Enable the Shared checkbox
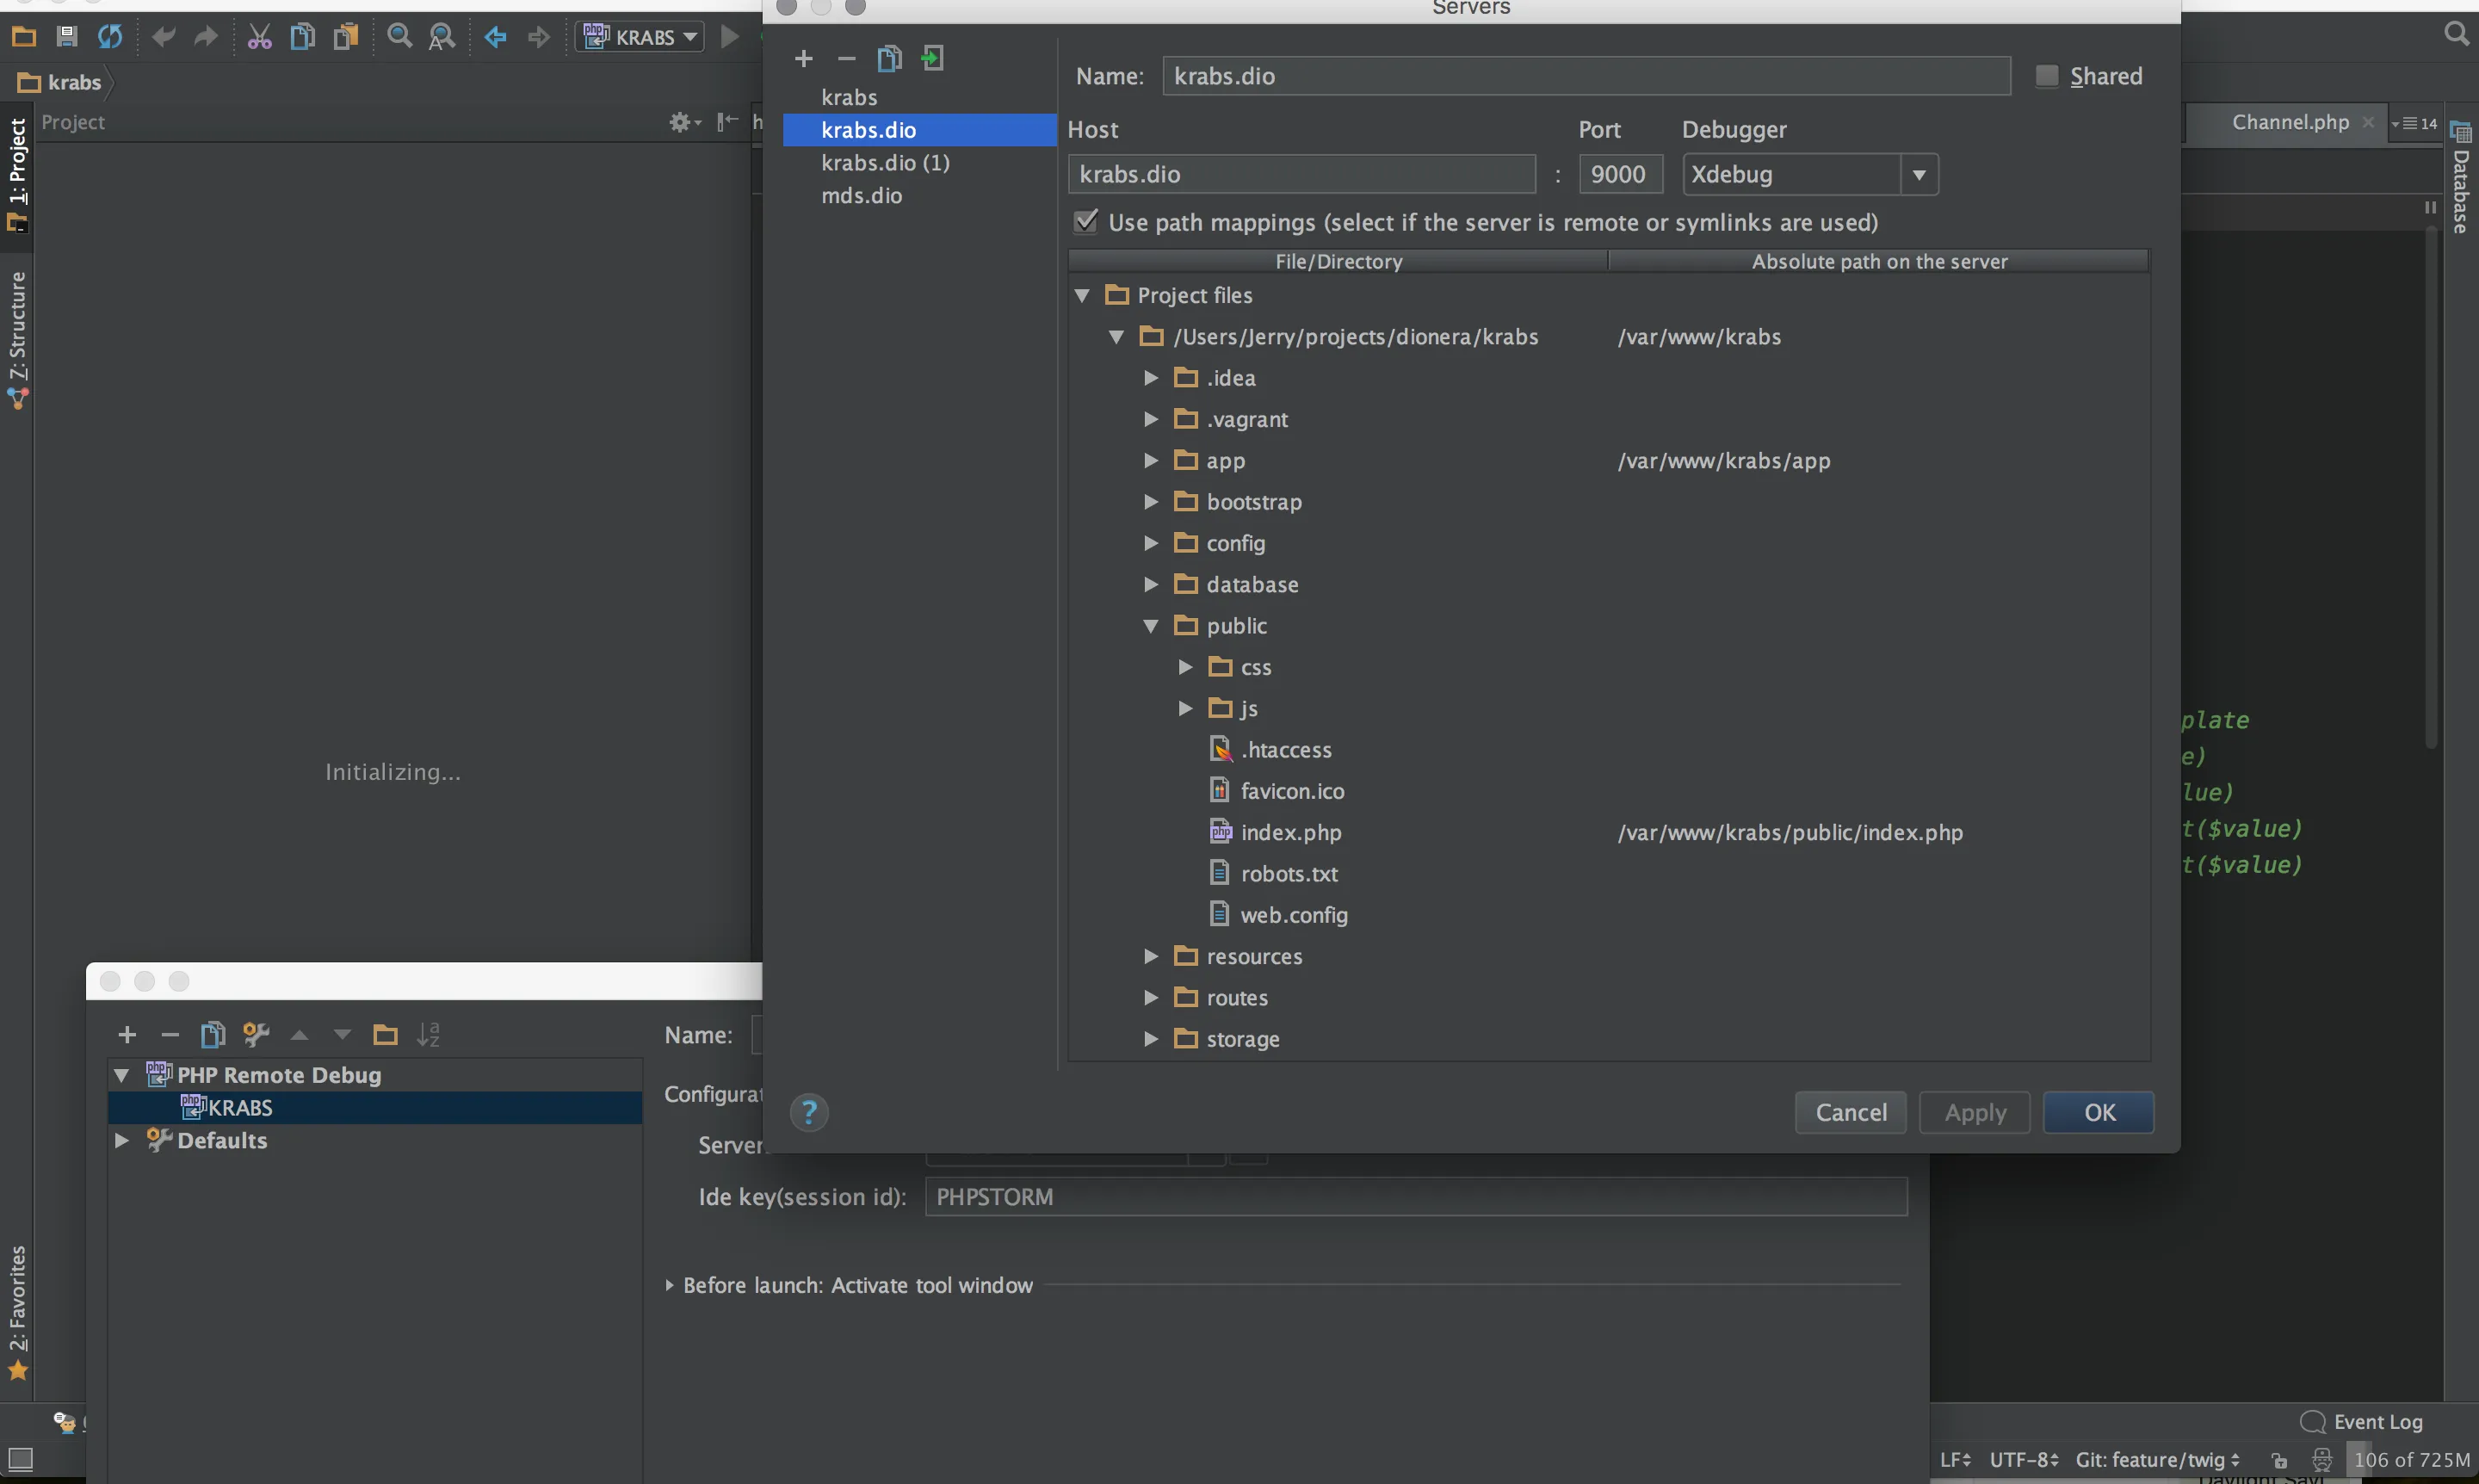This screenshot has width=2479, height=1484. 2047,76
